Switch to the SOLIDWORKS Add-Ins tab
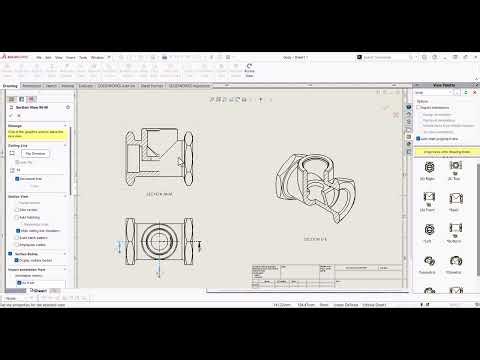The image size is (480, 360). click(x=116, y=86)
